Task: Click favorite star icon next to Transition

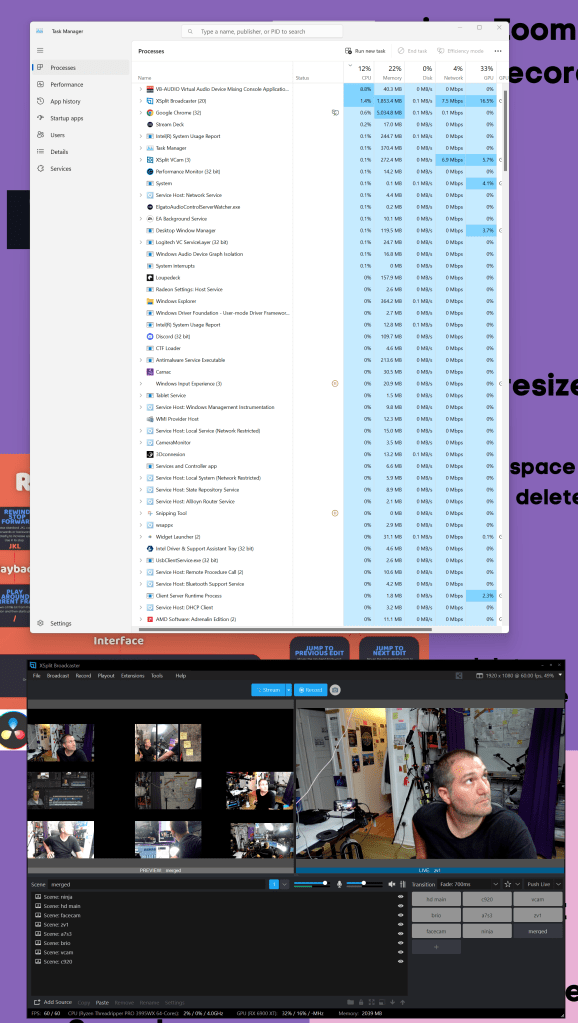Action: click(508, 884)
